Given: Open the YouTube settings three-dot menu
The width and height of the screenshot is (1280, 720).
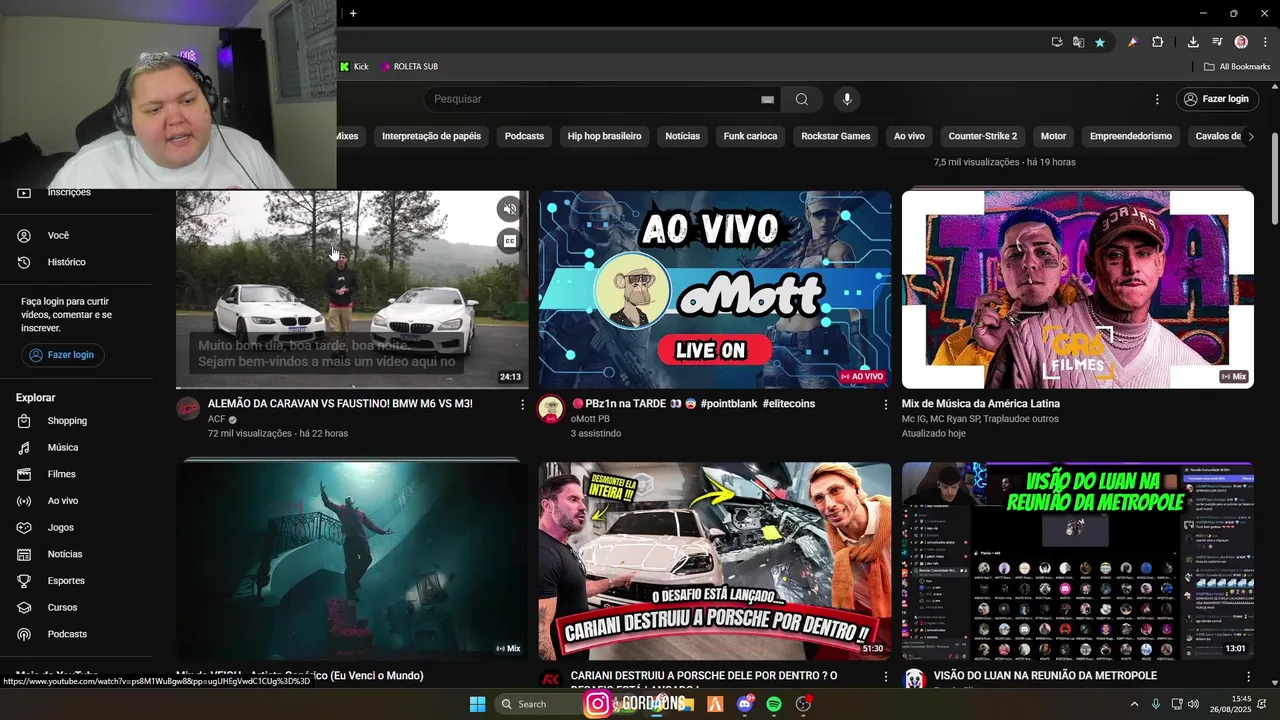Looking at the screenshot, I should click(1157, 99).
